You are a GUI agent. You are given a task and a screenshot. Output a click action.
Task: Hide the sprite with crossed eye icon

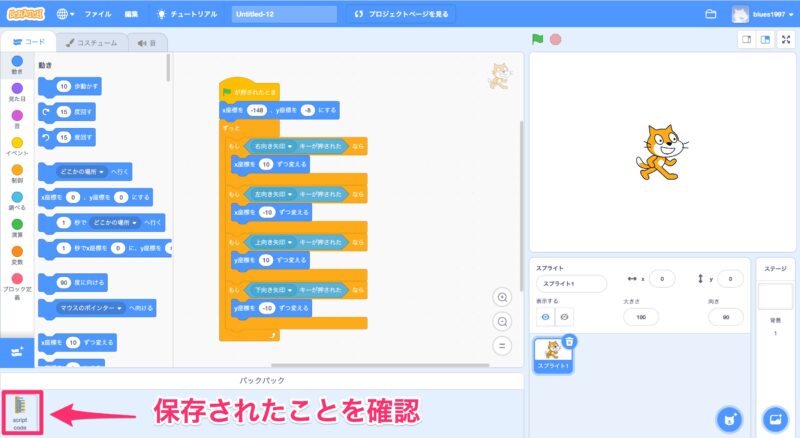565,316
